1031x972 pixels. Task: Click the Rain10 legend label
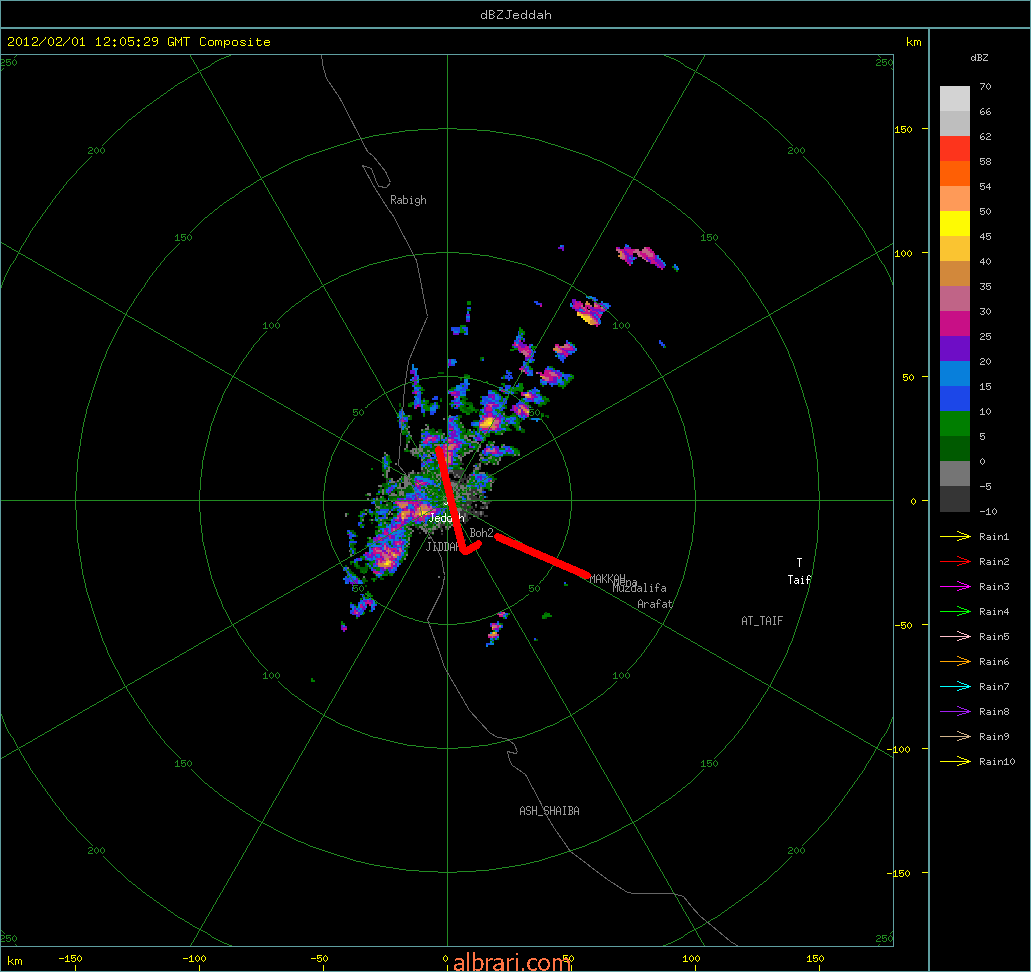click(x=997, y=762)
